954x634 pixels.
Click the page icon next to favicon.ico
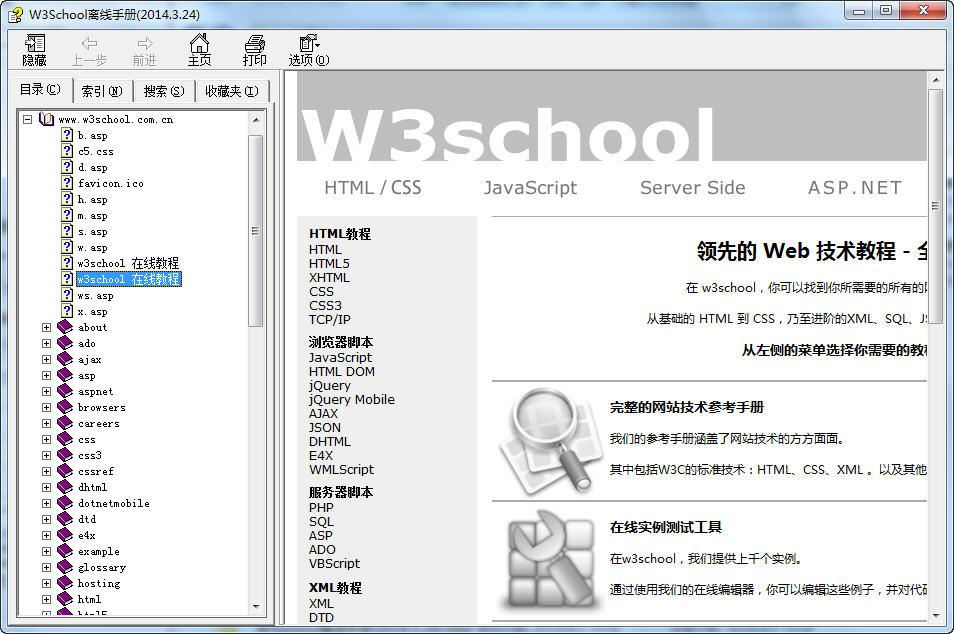[x=68, y=183]
